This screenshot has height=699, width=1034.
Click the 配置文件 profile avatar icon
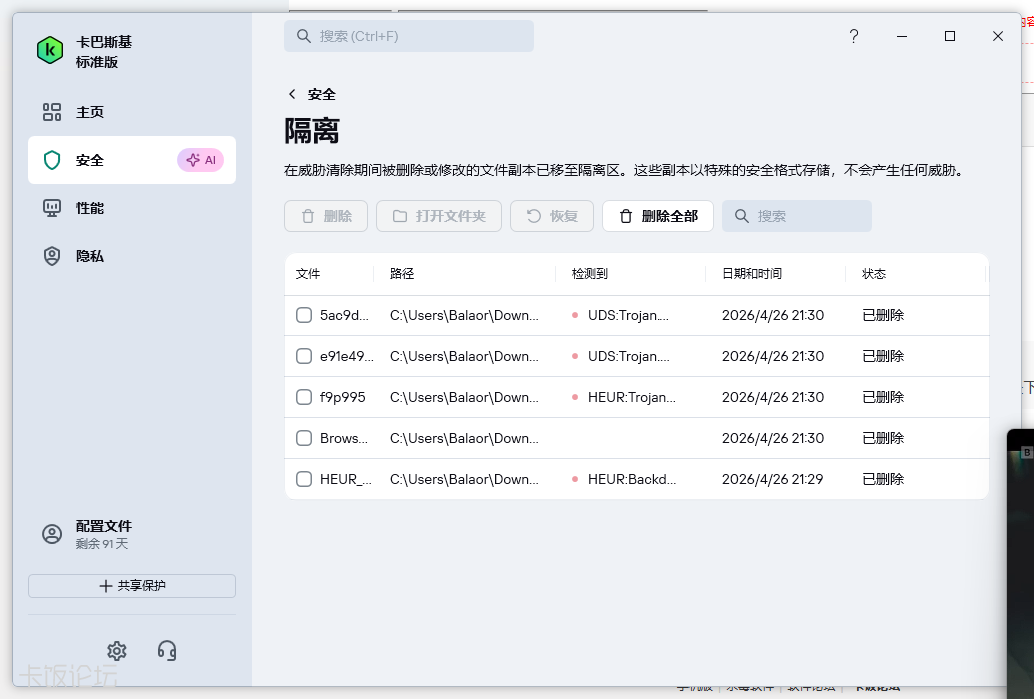(51, 534)
